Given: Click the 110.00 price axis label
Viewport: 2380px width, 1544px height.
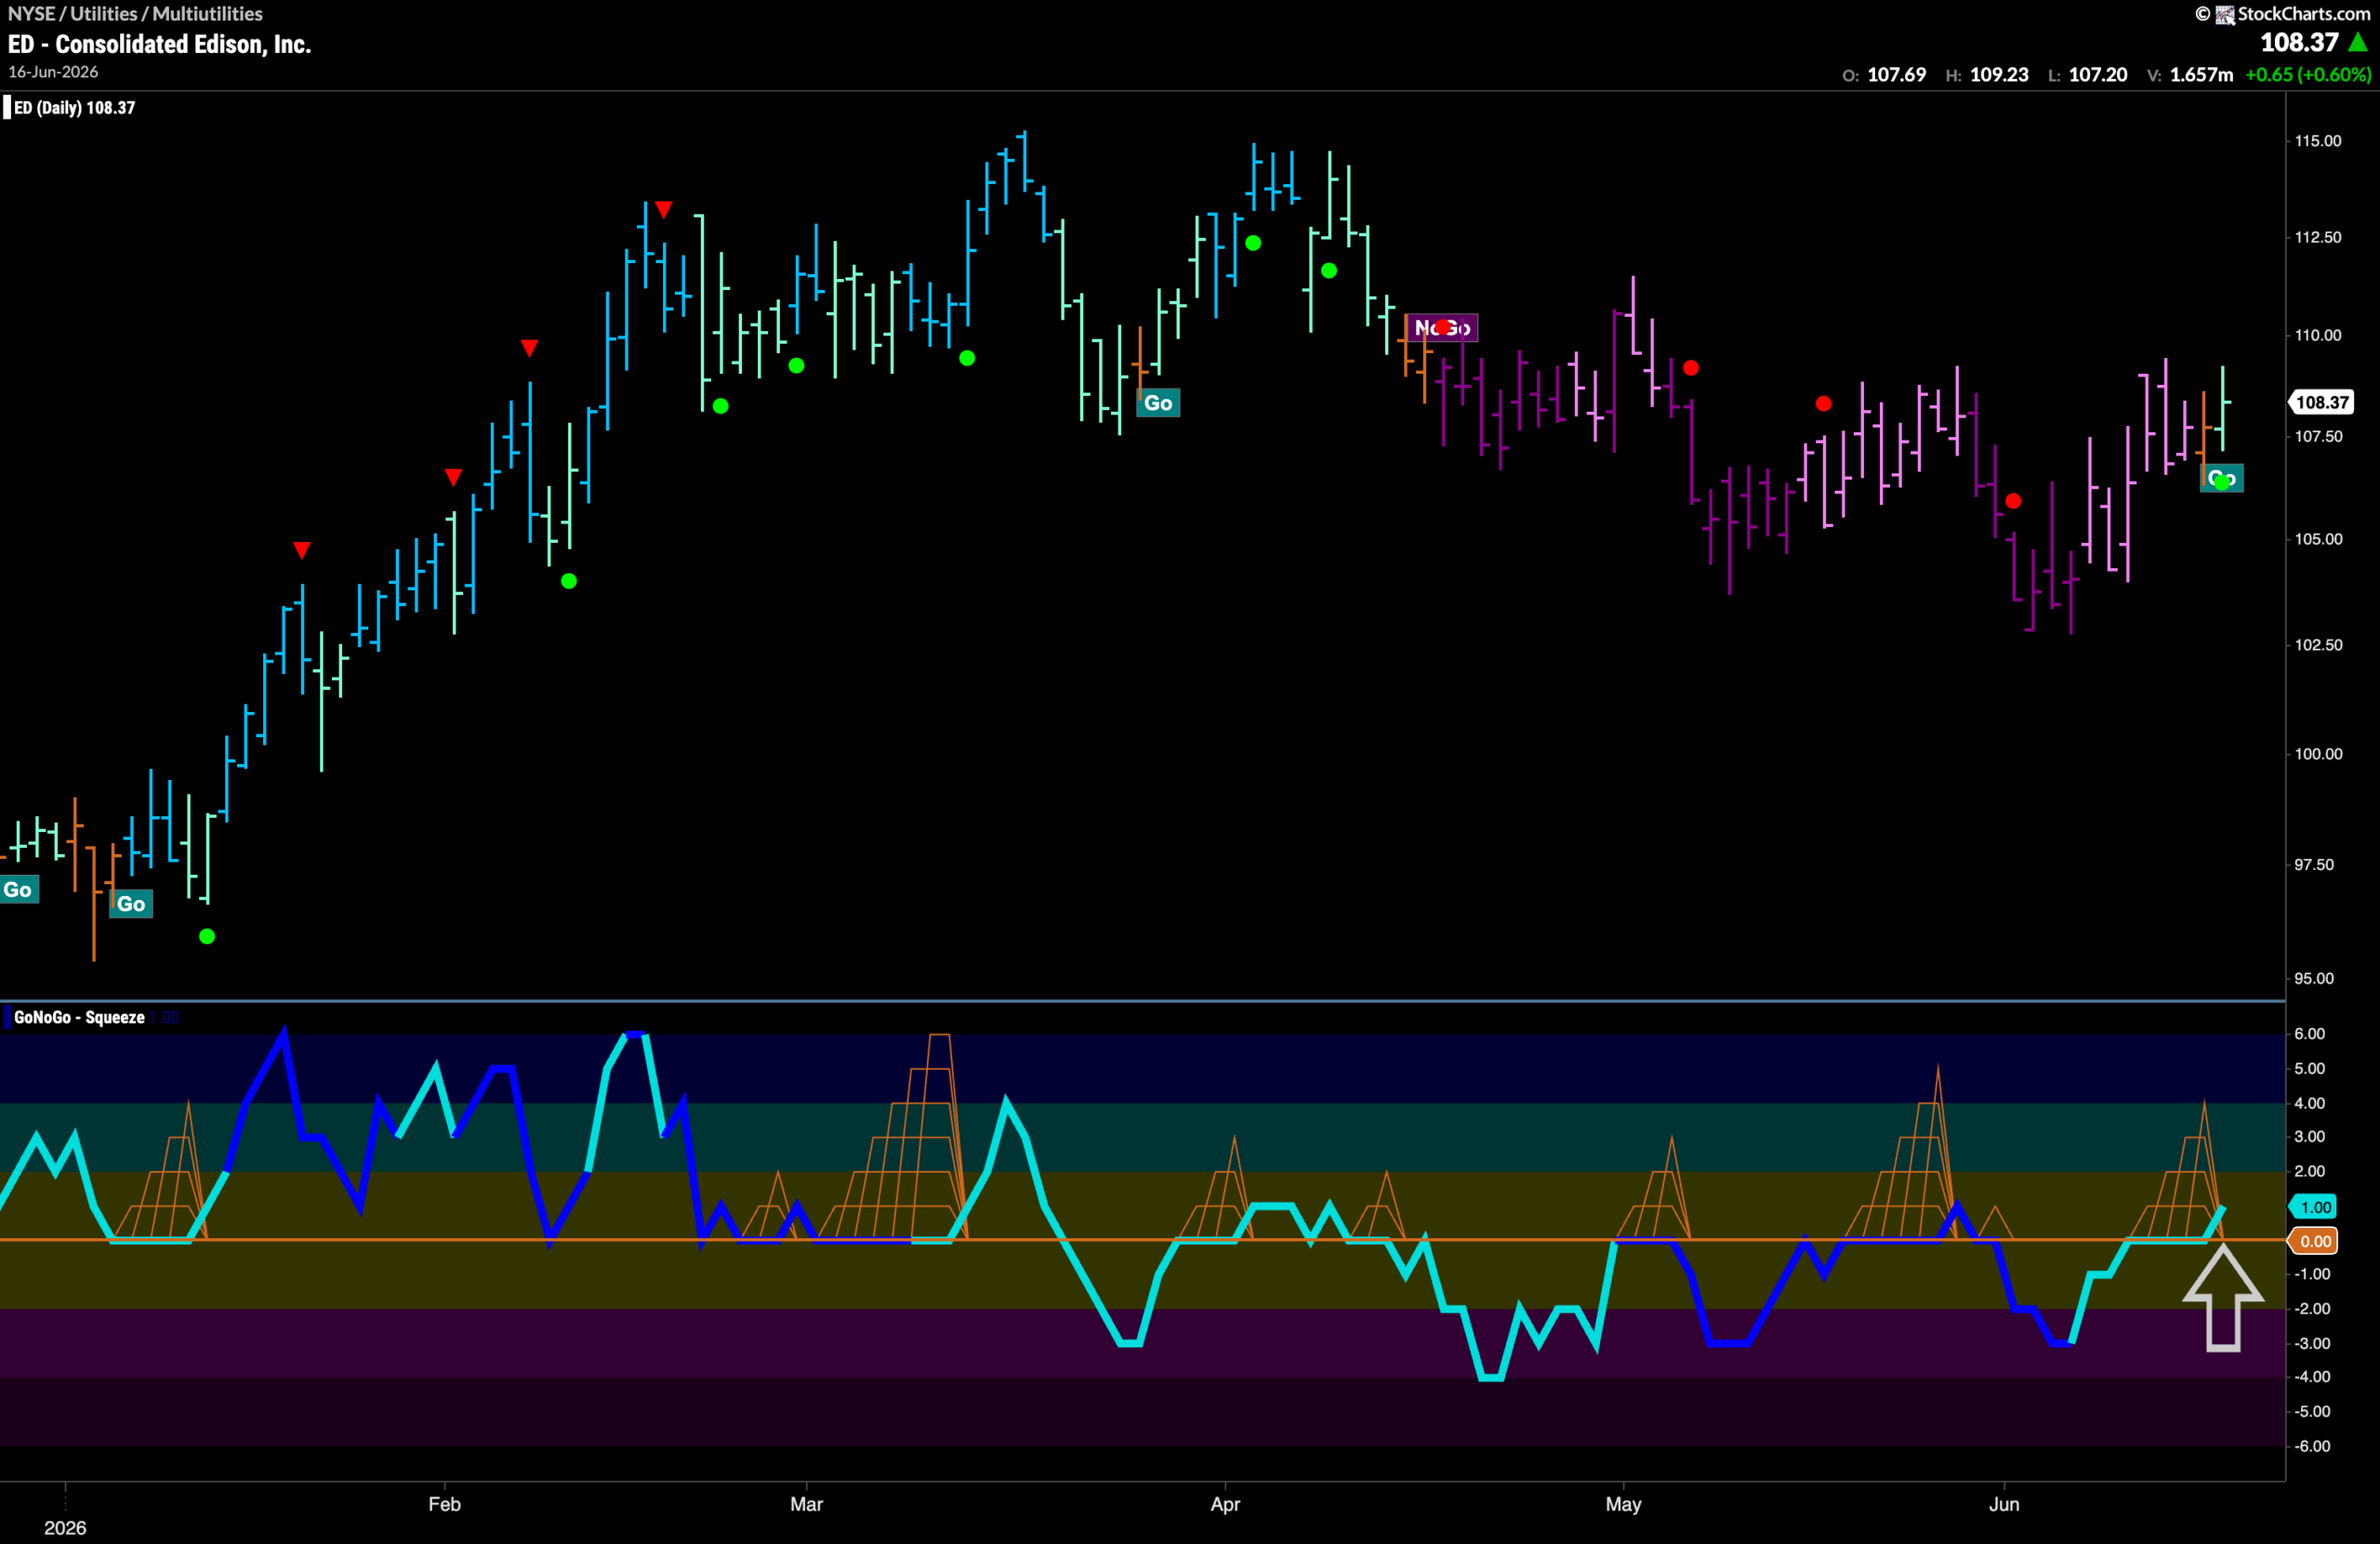Looking at the screenshot, I should [2317, 335].
